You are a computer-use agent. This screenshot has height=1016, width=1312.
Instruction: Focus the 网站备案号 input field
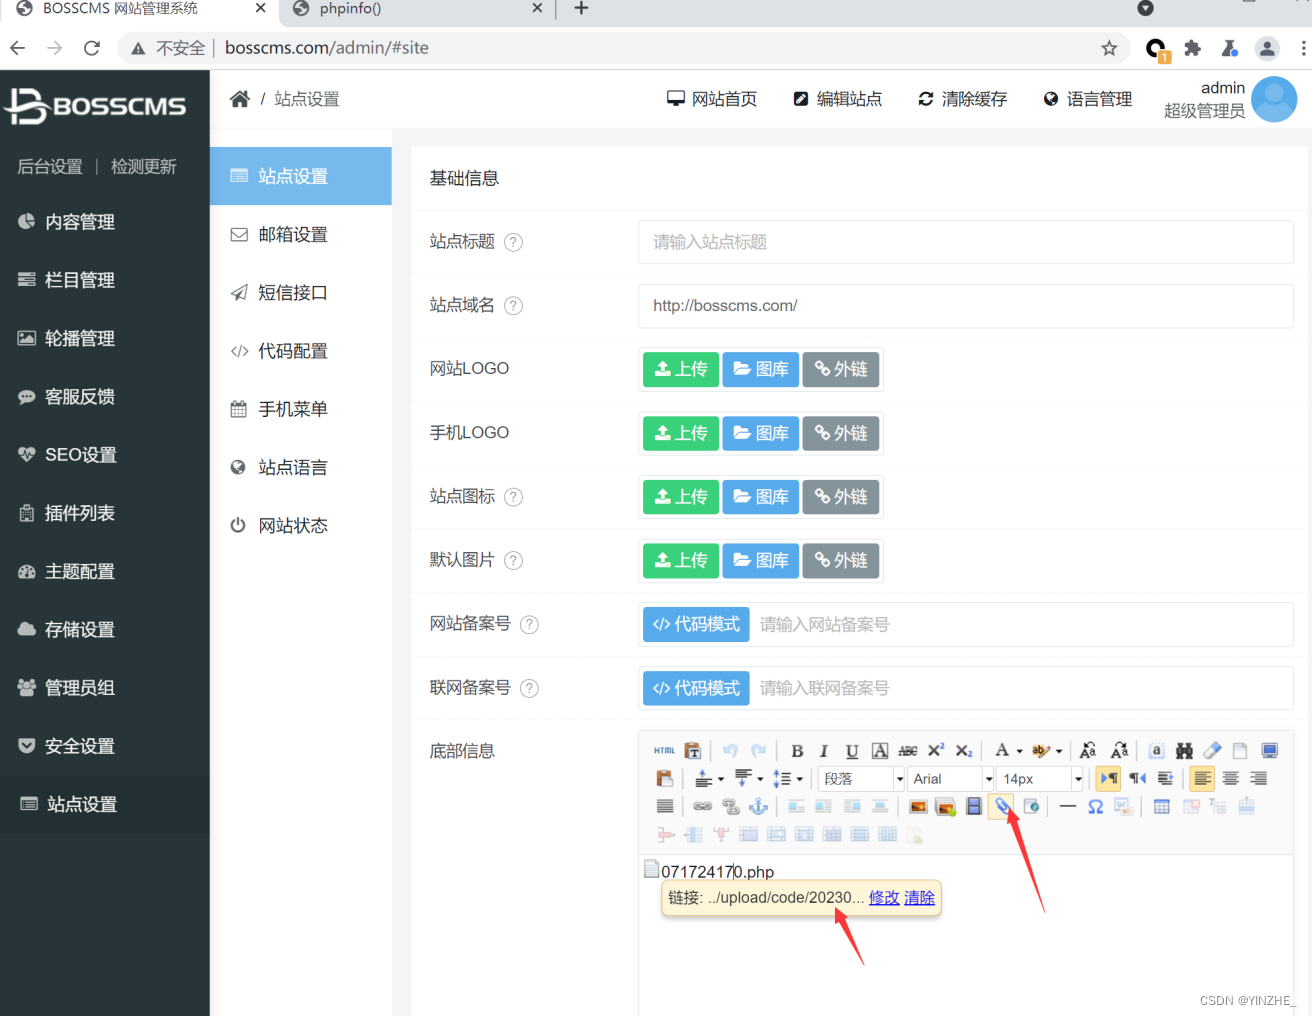[x=1020, y=624]
